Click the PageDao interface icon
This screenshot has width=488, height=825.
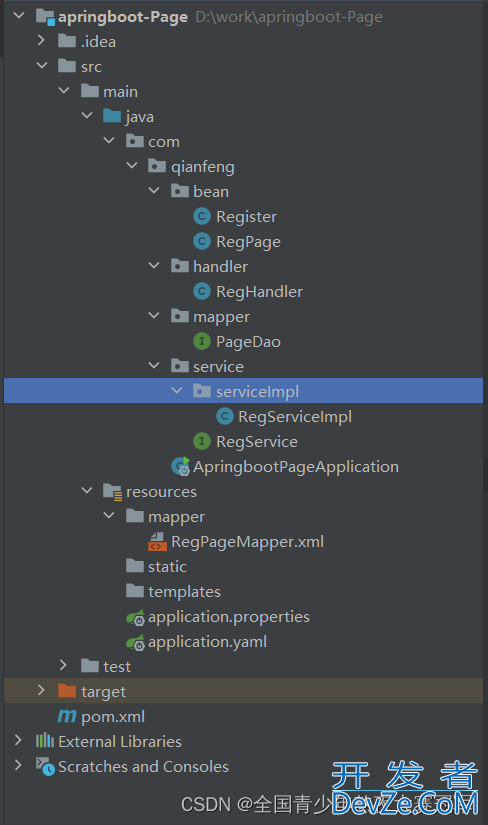click(x=202, y=341)
